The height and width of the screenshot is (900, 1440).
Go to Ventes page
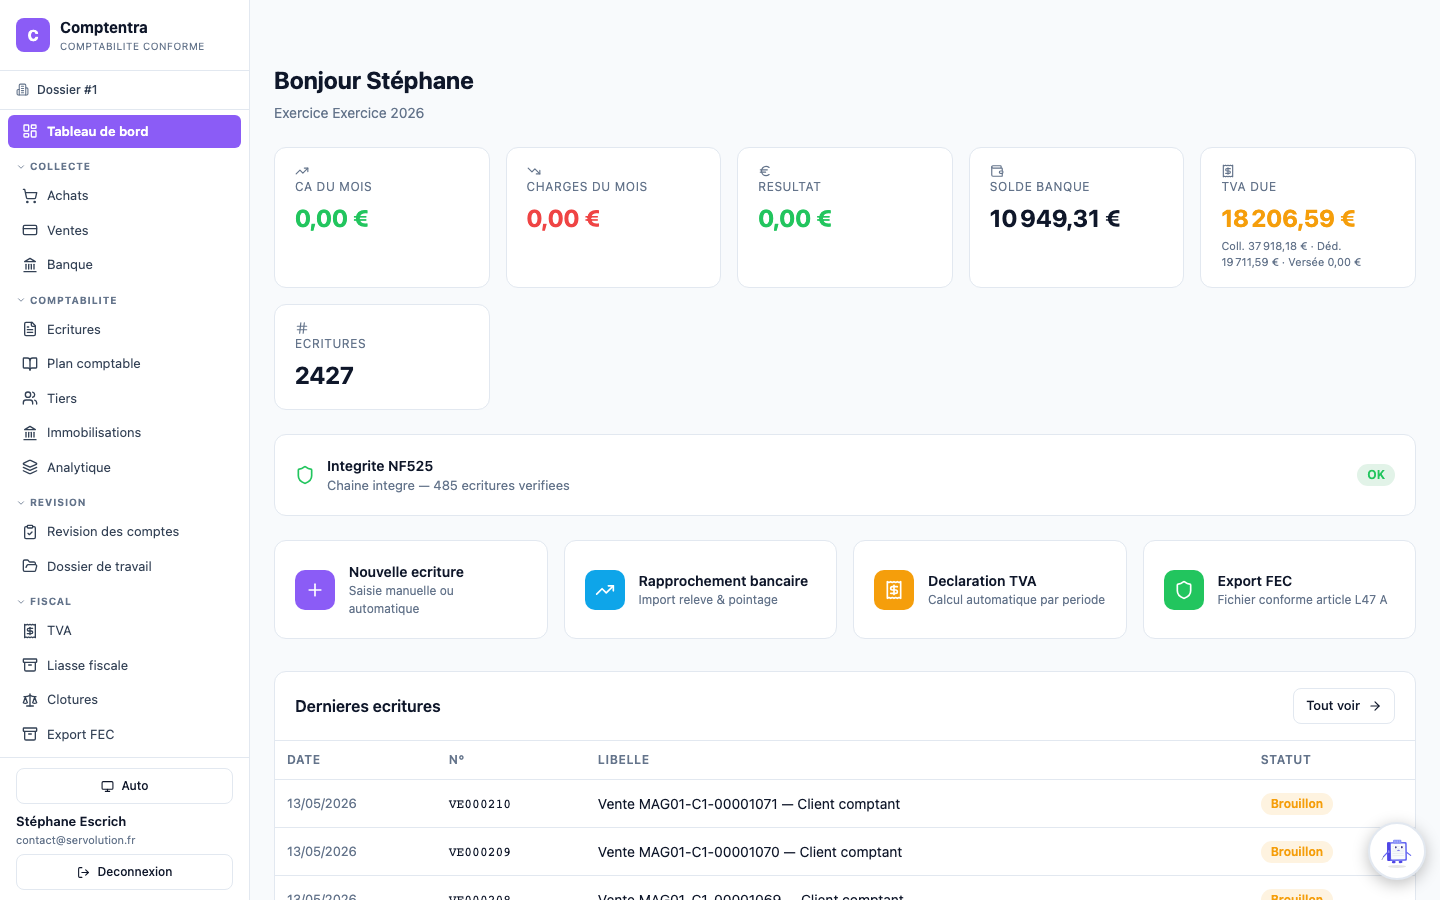(124, 230)
